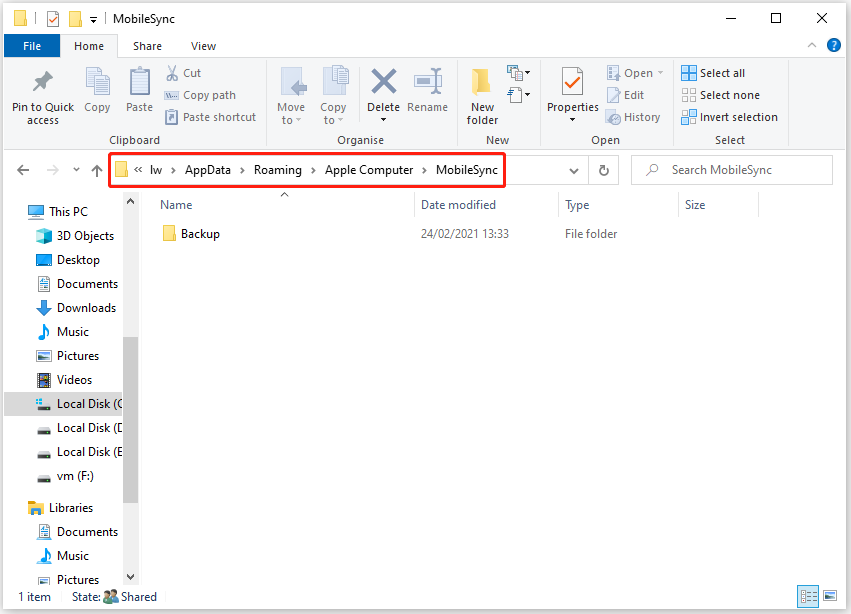Click Select all
The image size is (851, 614).
pyautogui.click(x=713, y=73)
